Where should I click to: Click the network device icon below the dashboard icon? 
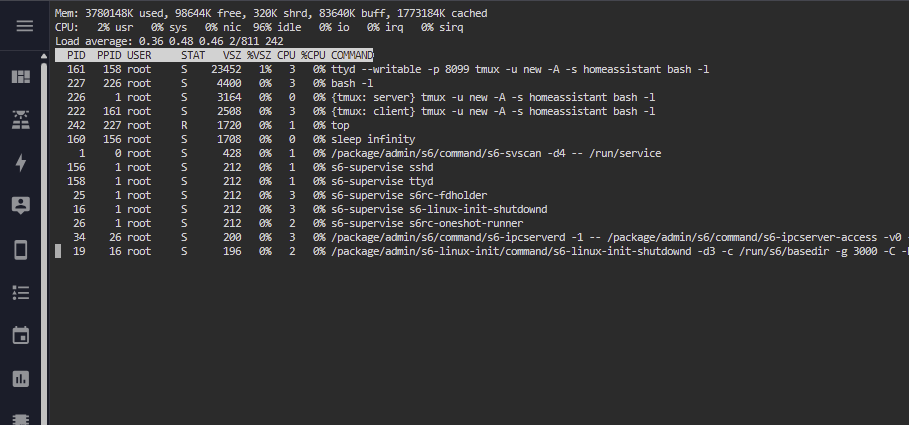[20, 120]
